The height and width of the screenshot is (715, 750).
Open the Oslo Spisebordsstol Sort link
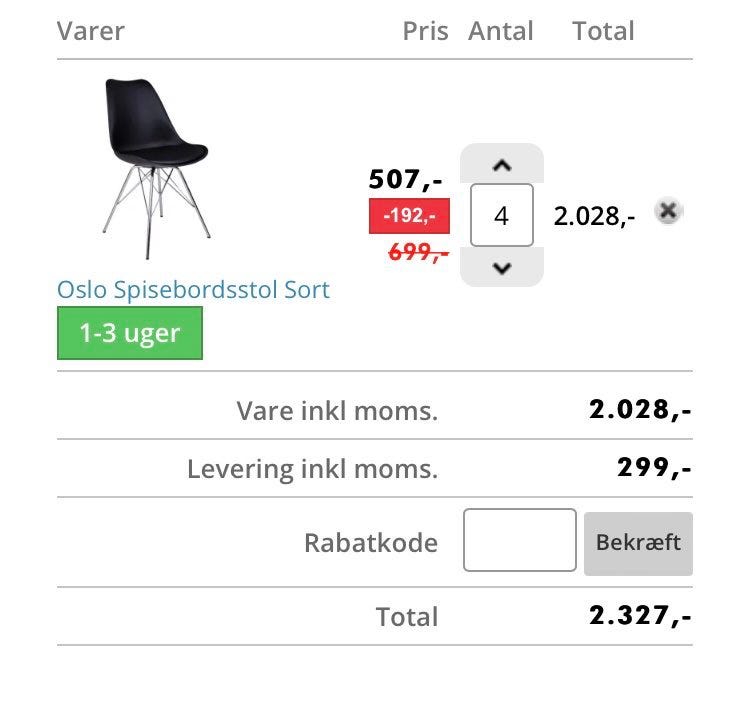[x=193, y=290]
